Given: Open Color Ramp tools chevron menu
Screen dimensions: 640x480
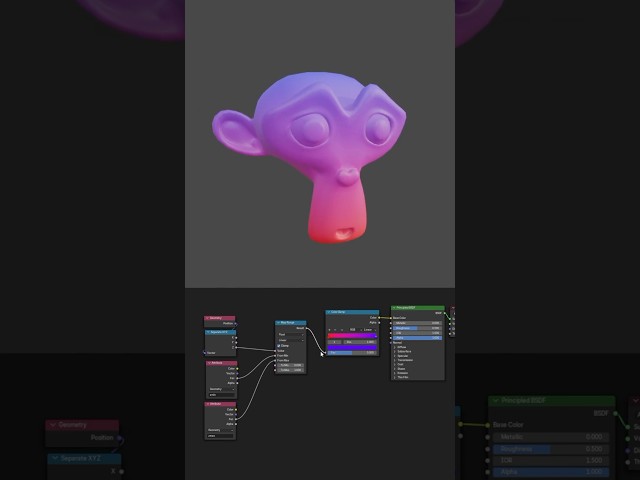Looking at the screenshot, I should pyautogui.click(x=342, y=330).
